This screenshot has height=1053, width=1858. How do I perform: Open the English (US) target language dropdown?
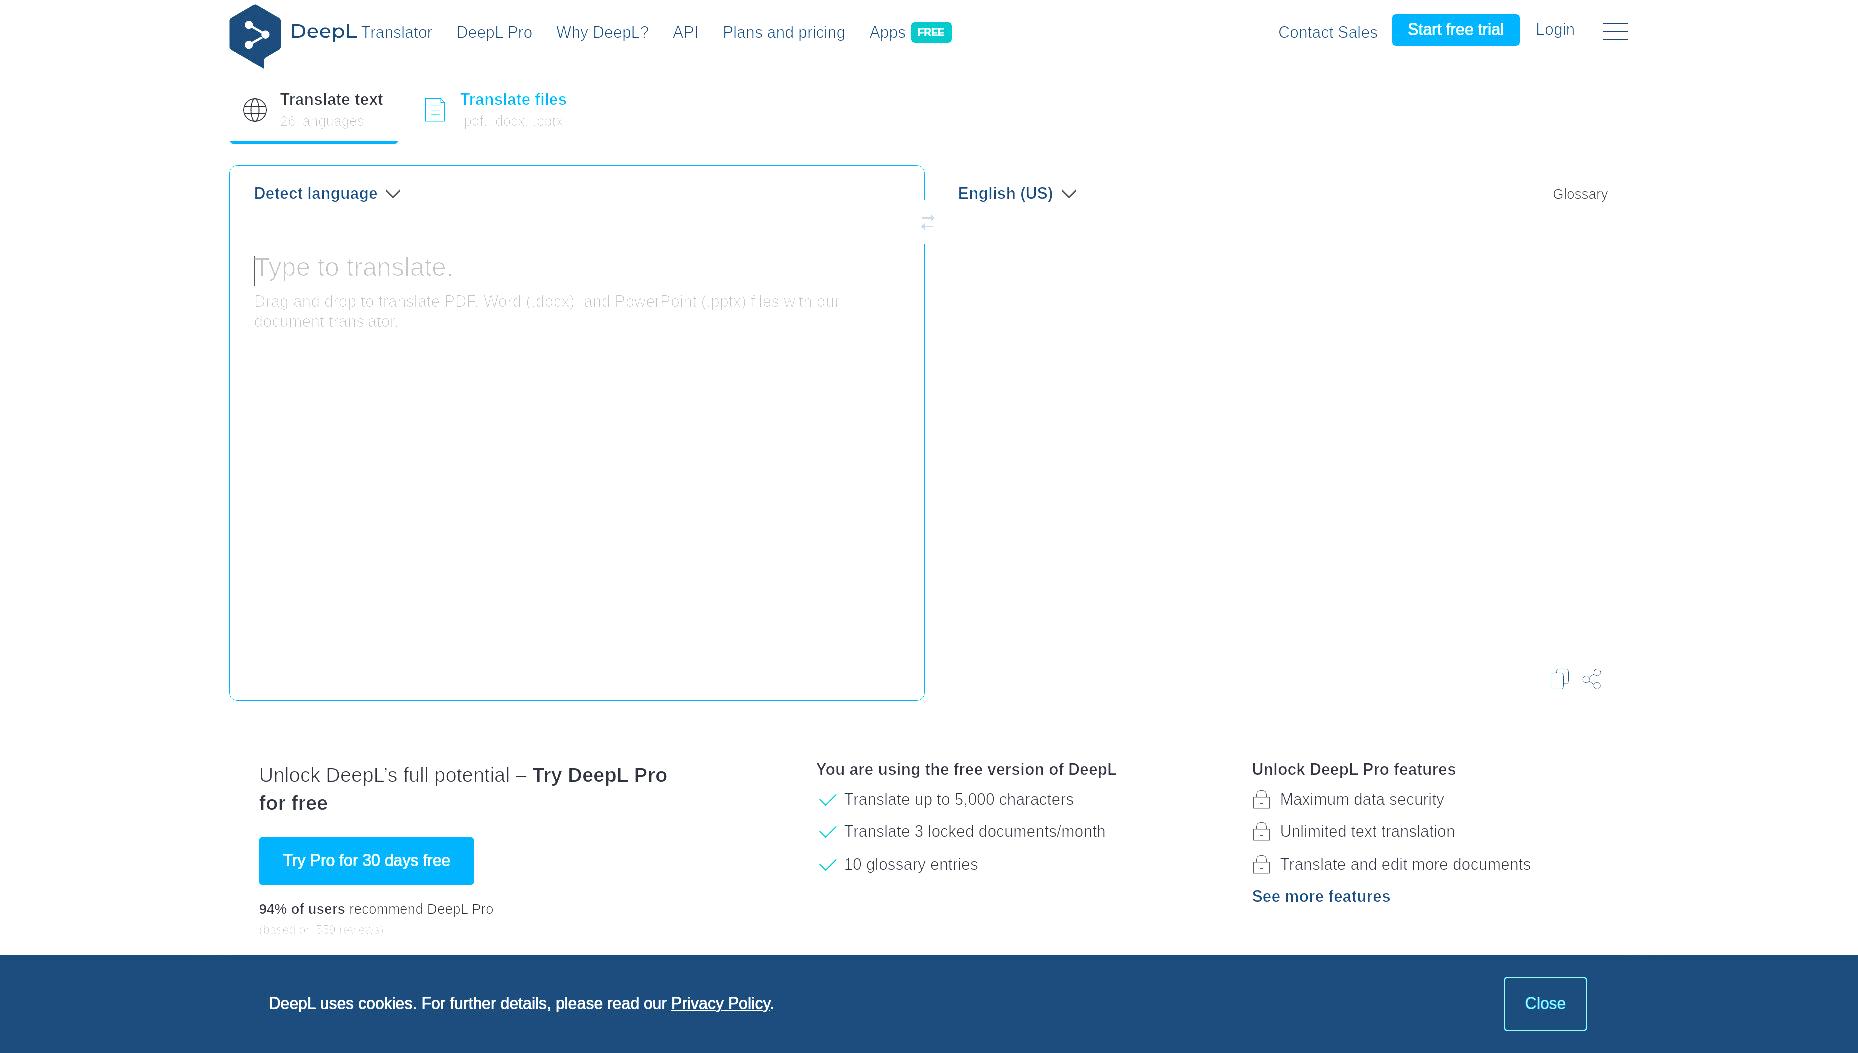coord(1017,194)
